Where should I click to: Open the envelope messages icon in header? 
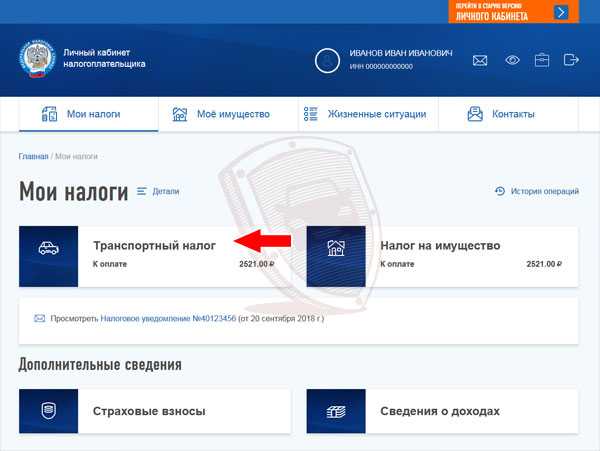(479, 60)
